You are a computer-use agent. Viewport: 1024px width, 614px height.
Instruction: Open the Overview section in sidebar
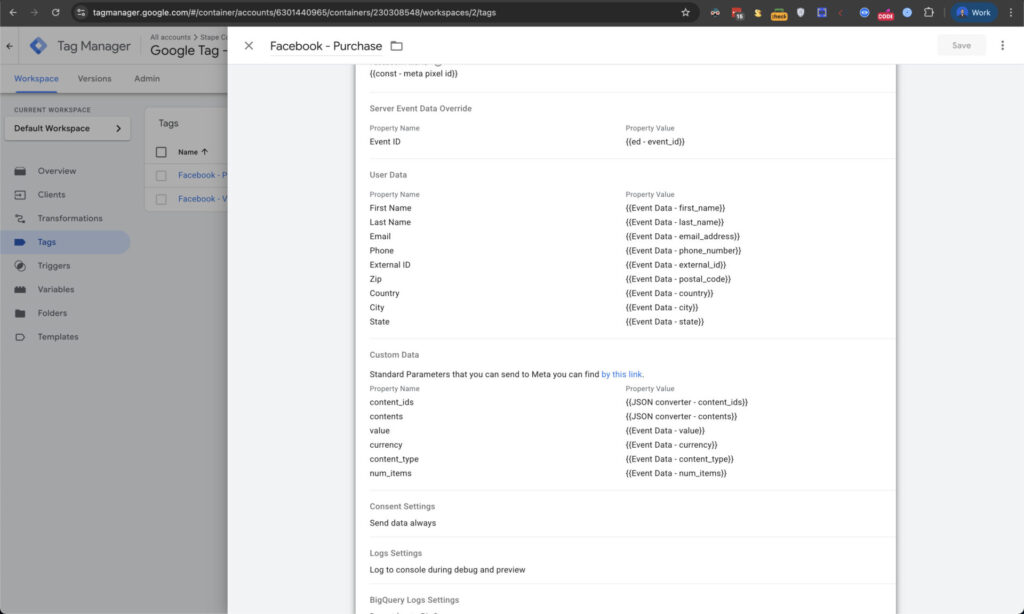tap(56, 171)
